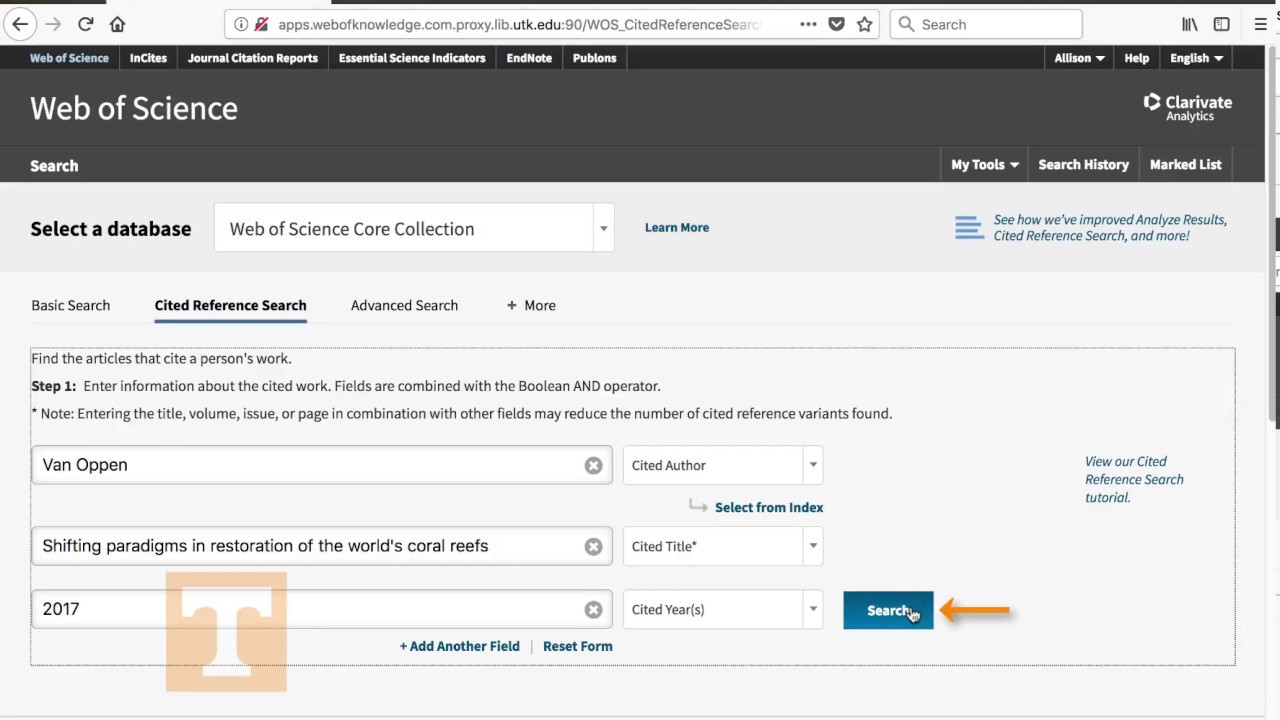Click Add Another Field link
Screen dimensions: 1280x720
tap(460, 646)
